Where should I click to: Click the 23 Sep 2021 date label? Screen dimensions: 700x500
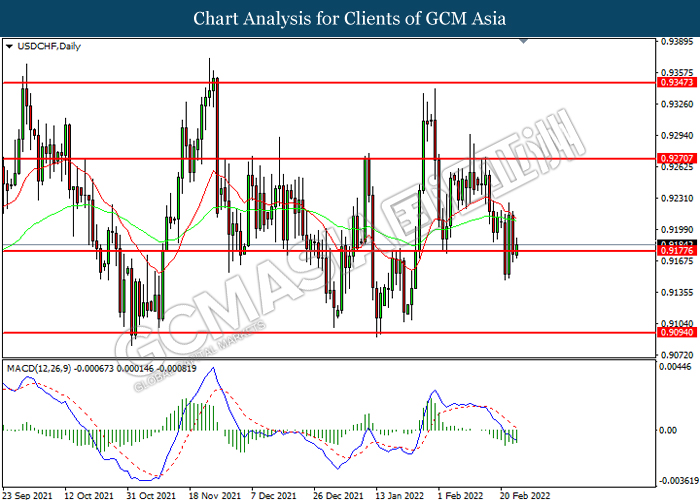[29, 495]
